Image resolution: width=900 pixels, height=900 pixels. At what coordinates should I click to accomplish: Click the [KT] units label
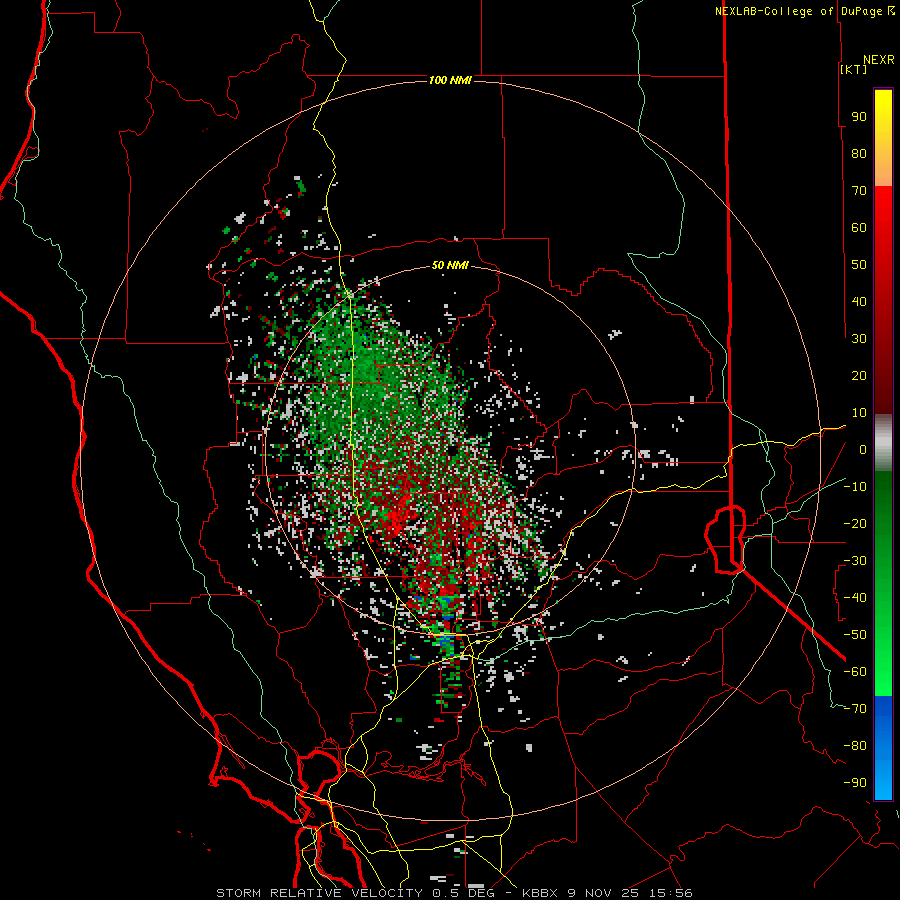854,69
